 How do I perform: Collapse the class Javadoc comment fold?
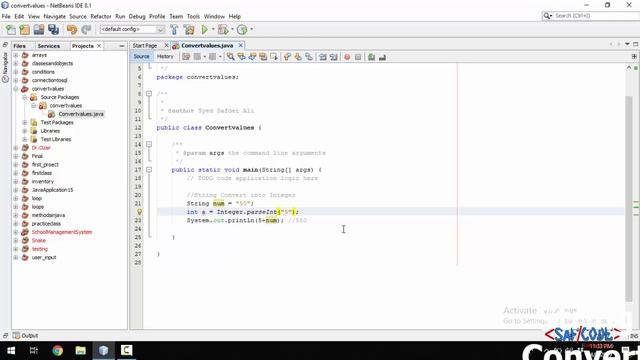[x=149, y=94]
